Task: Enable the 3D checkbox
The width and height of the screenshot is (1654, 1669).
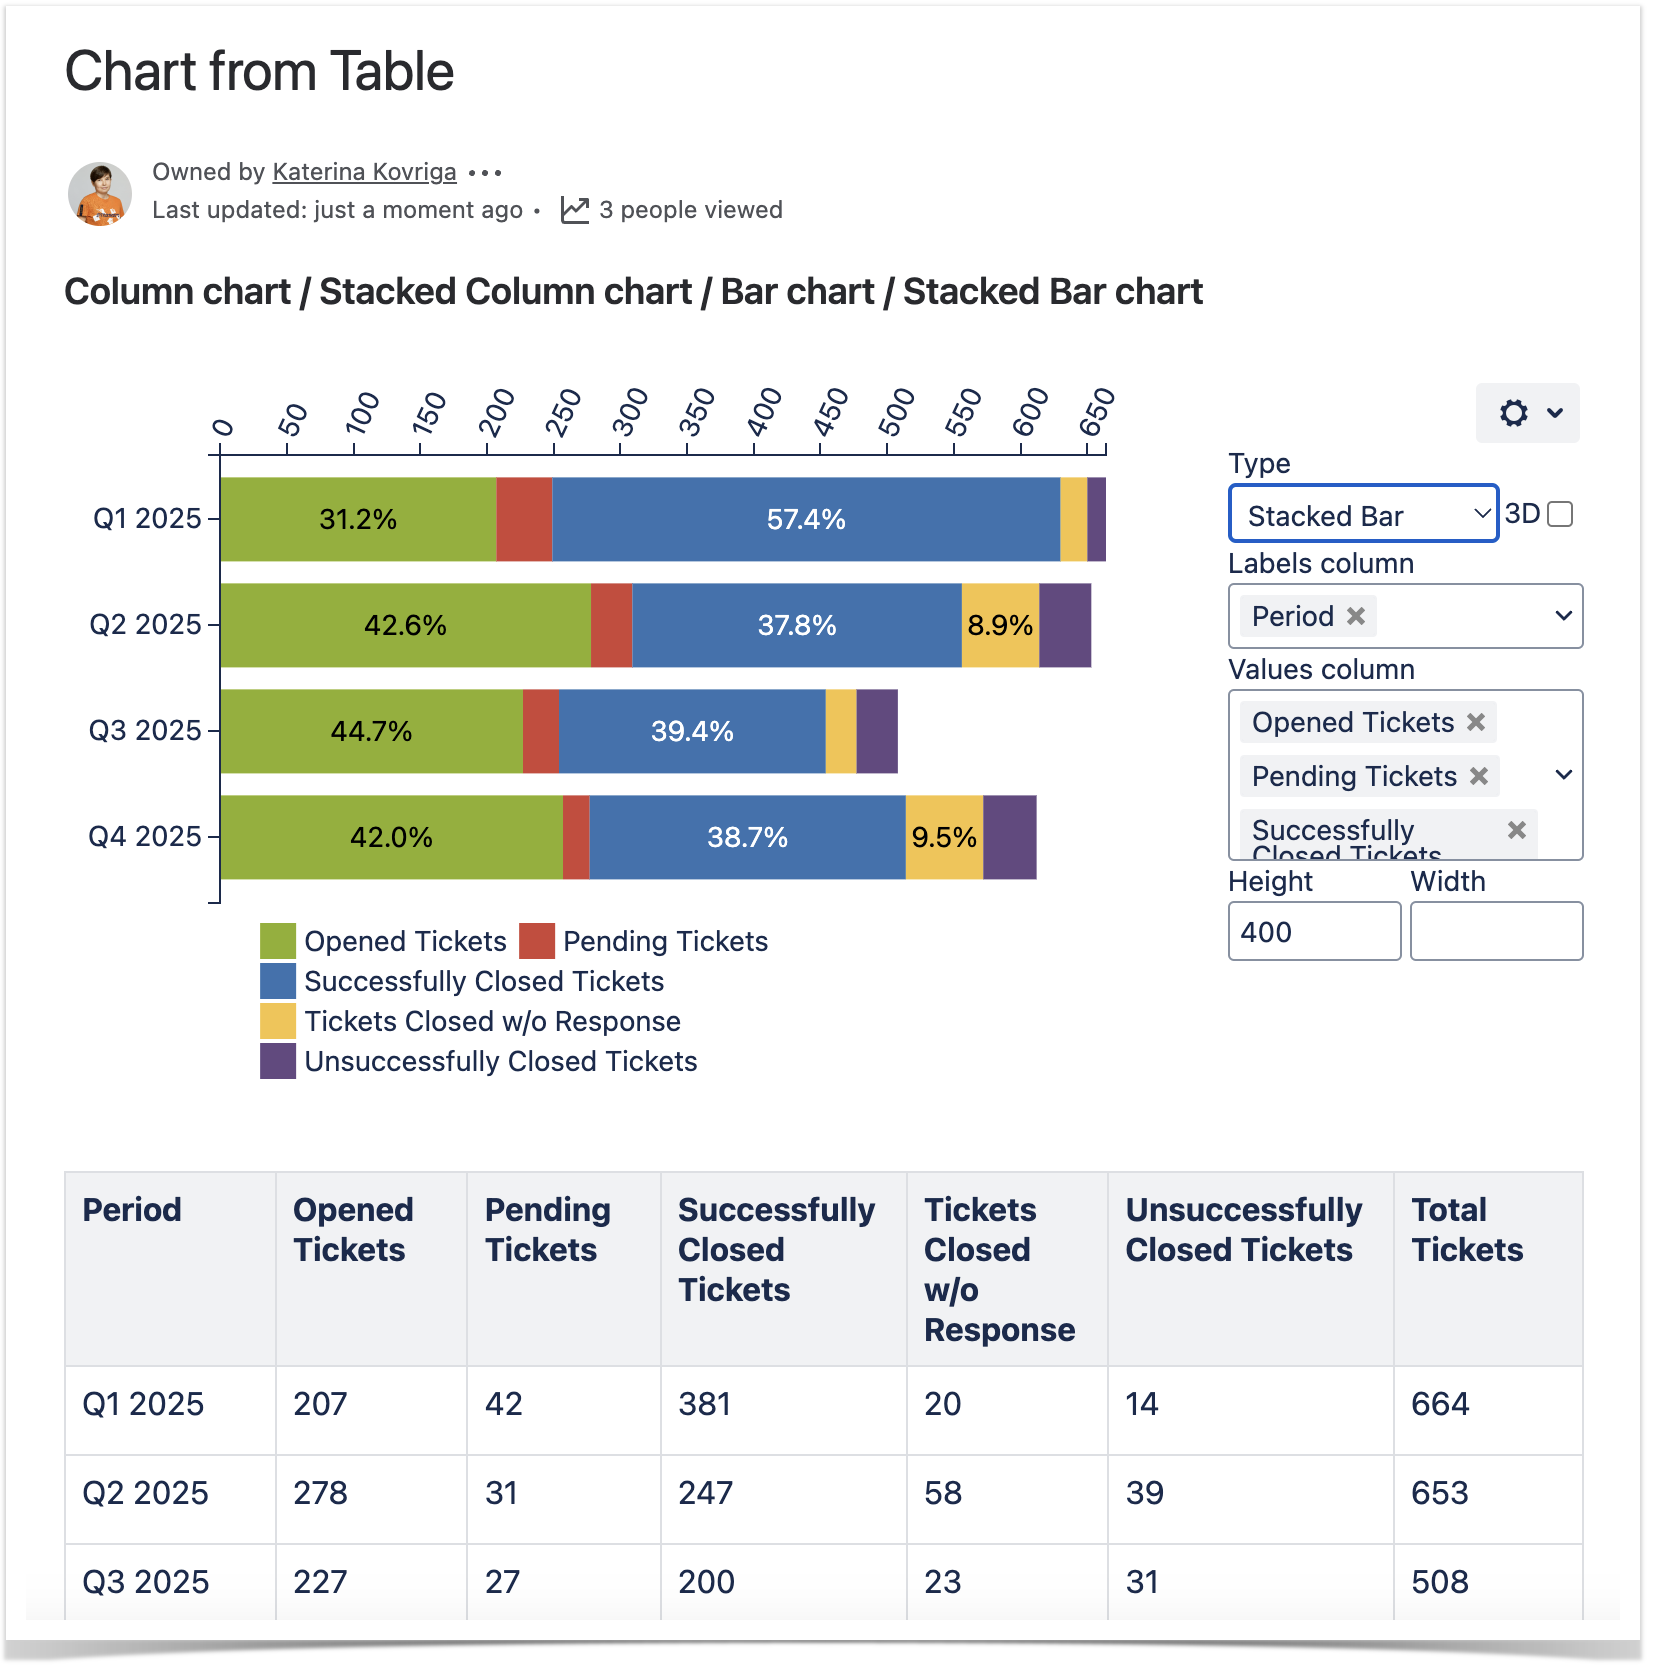Action: coord(1559,514)
